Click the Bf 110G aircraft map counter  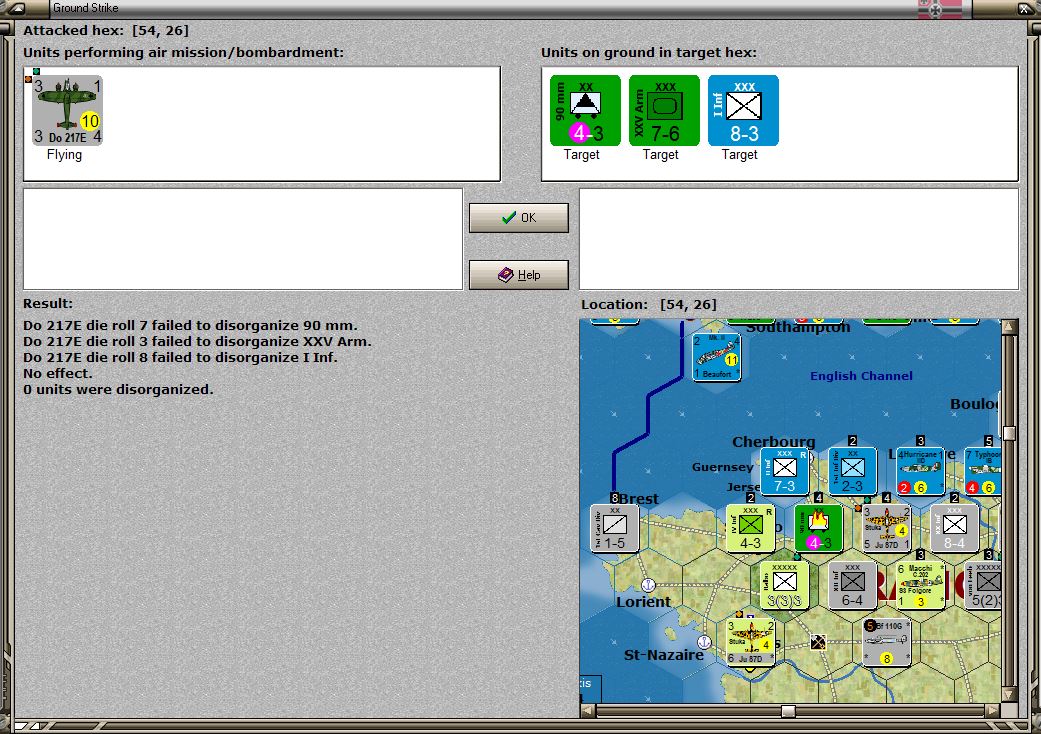point(886,642)
